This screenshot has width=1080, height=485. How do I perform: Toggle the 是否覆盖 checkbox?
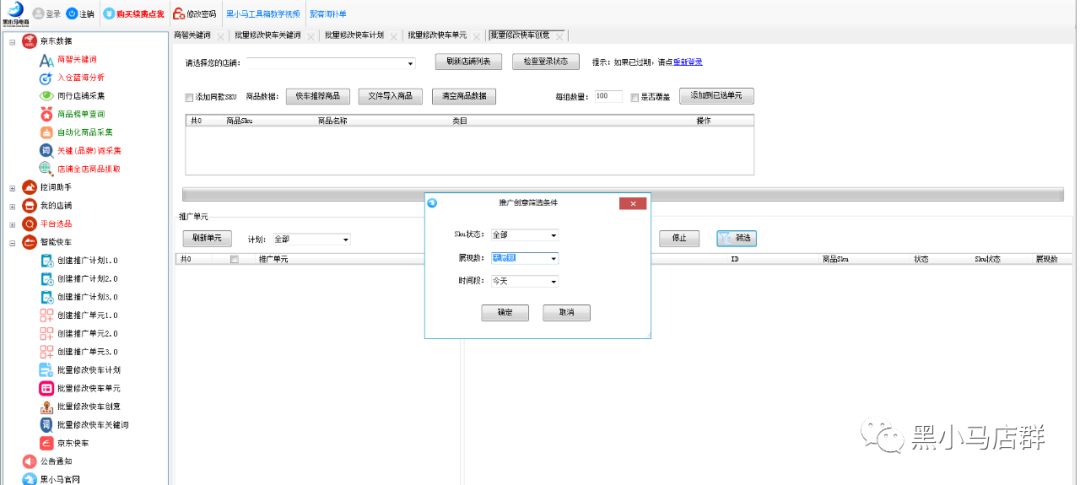tap(634, 98)
